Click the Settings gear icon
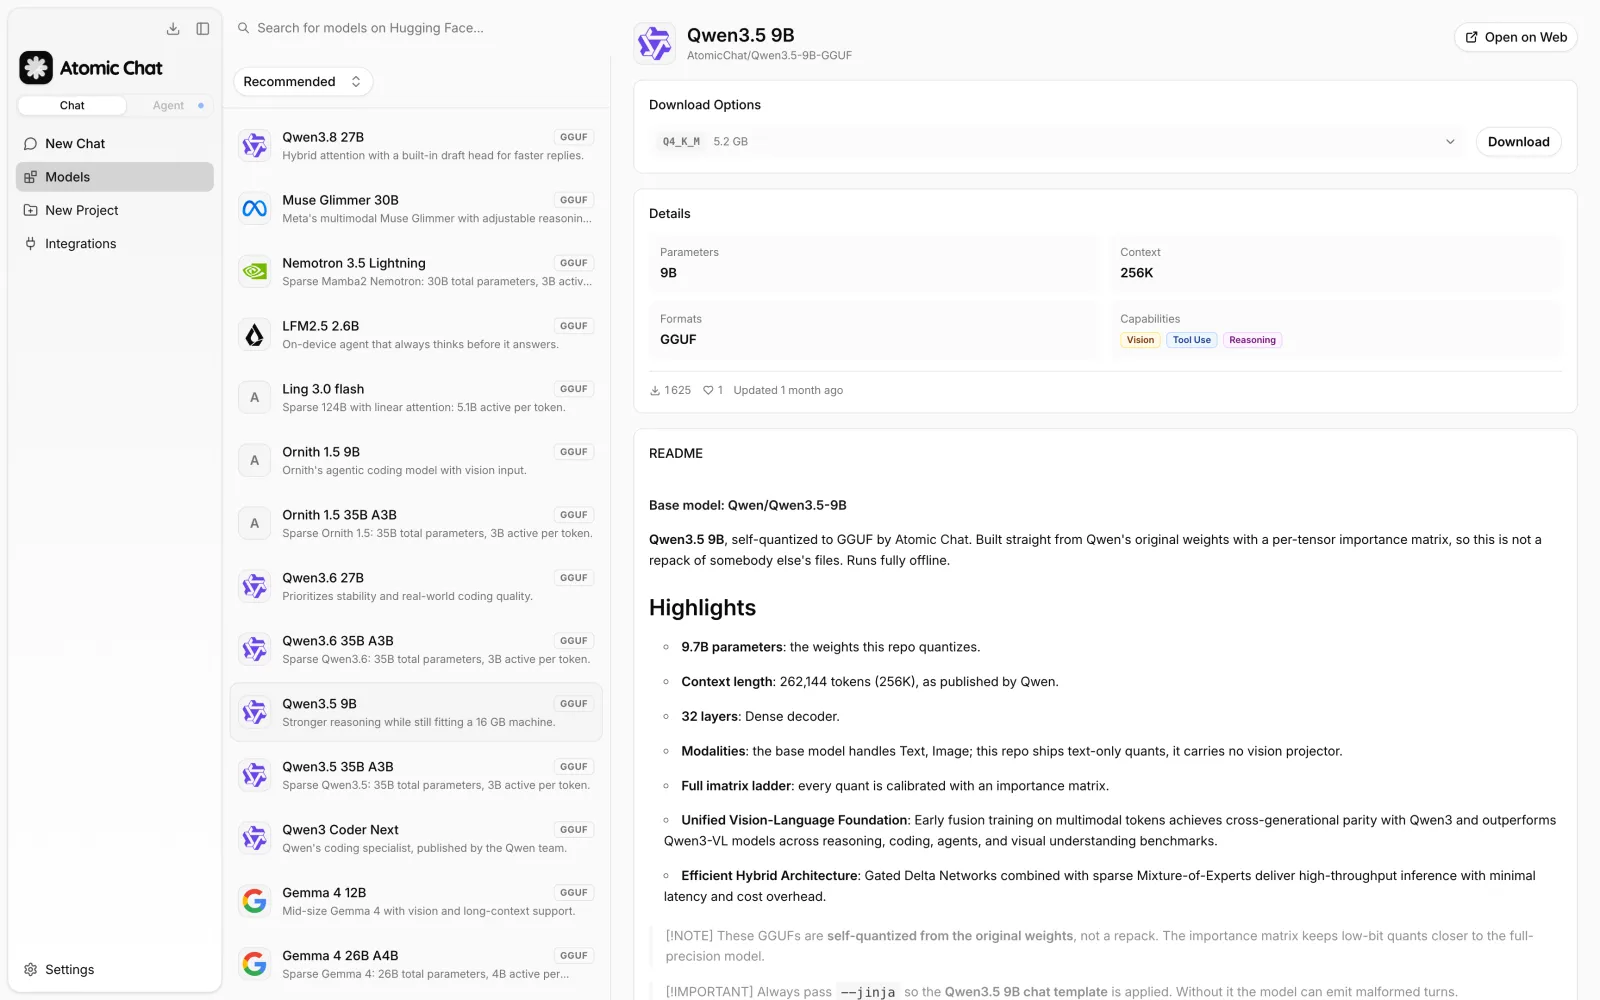 pyautogui.click(x=30, y=970)
